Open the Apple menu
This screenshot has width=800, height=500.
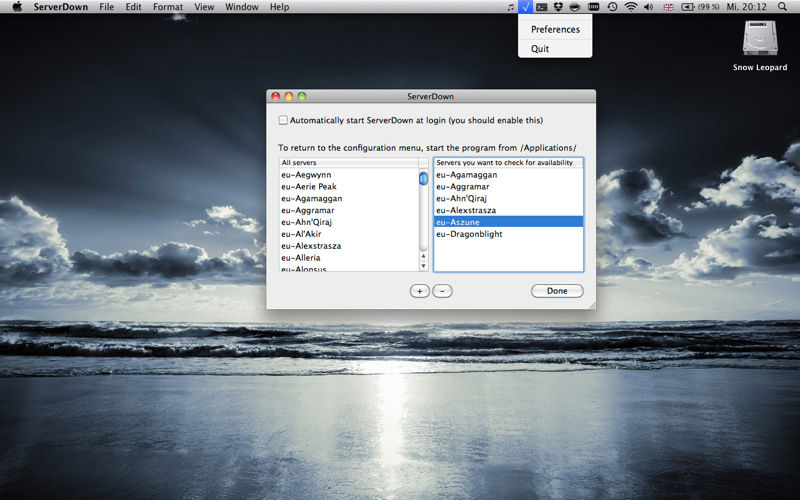point(17,7)
